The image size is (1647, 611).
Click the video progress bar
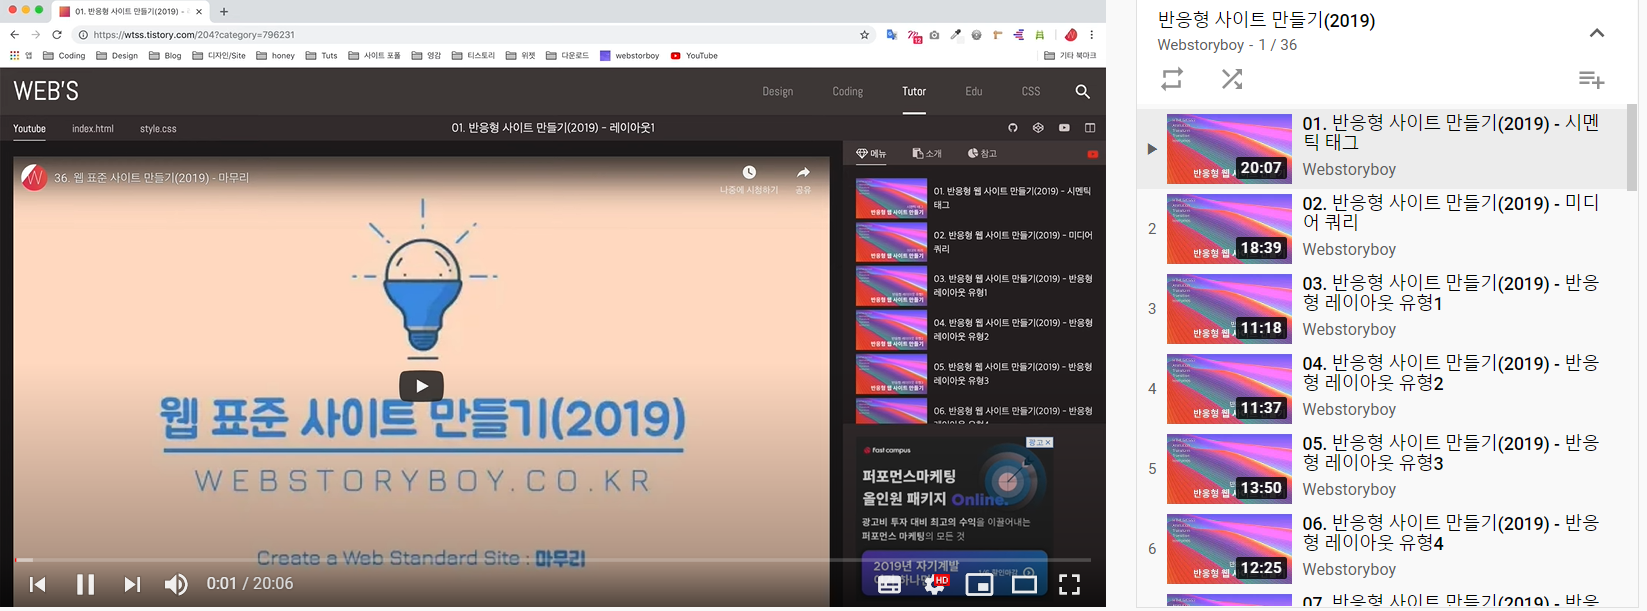[552, 560]
